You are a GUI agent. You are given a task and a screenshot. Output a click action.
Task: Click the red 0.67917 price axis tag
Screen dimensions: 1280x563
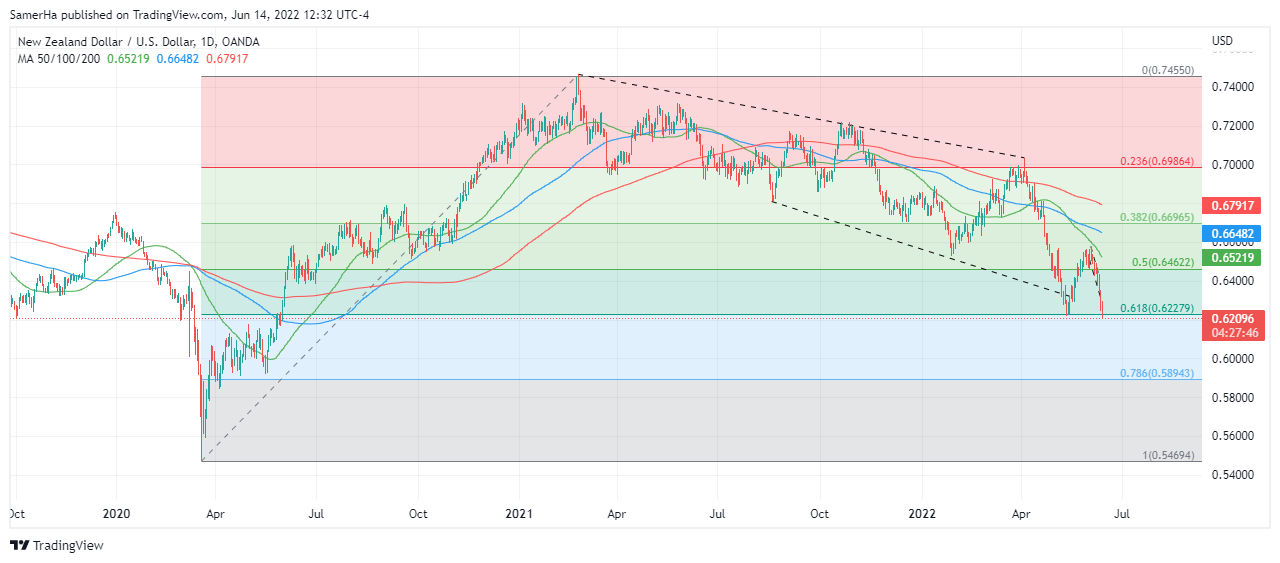[1236, 206]
